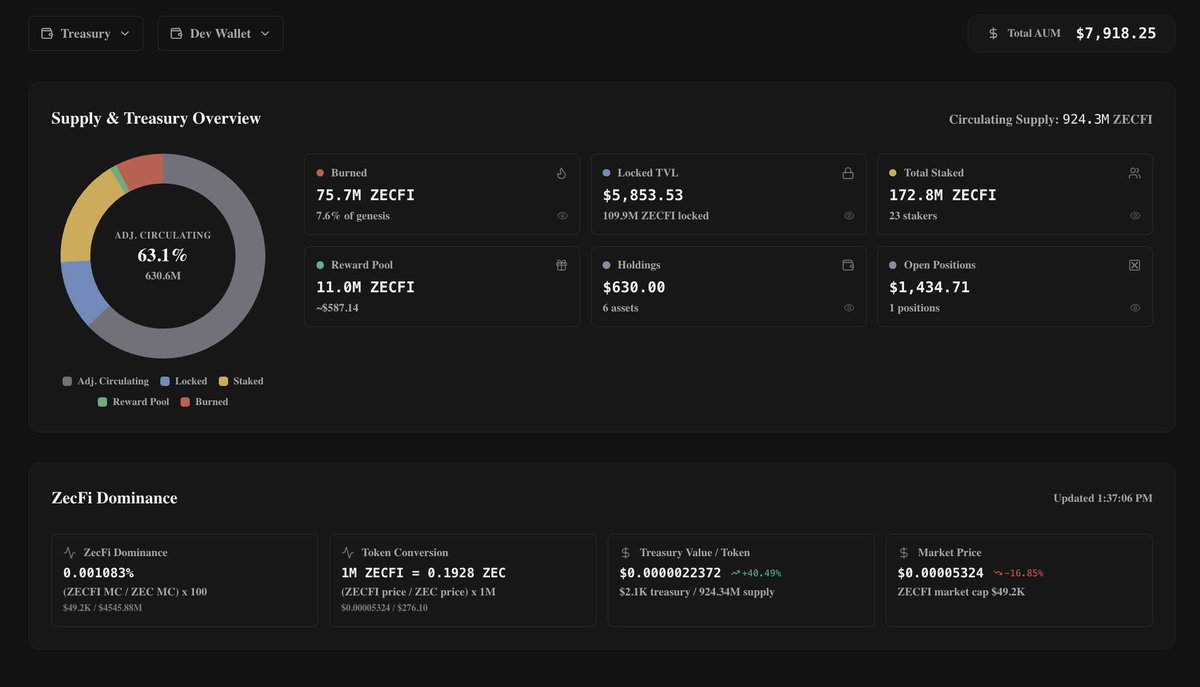Click the red trend-down icon near -16.85%
This screenshot has height=687, width=1200.
point(997,573)
